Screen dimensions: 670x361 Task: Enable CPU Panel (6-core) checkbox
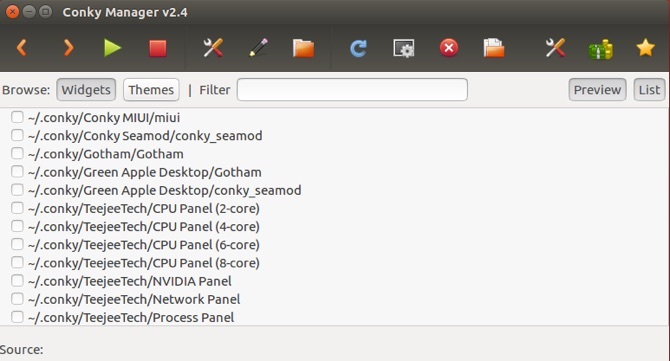point(17,244)
